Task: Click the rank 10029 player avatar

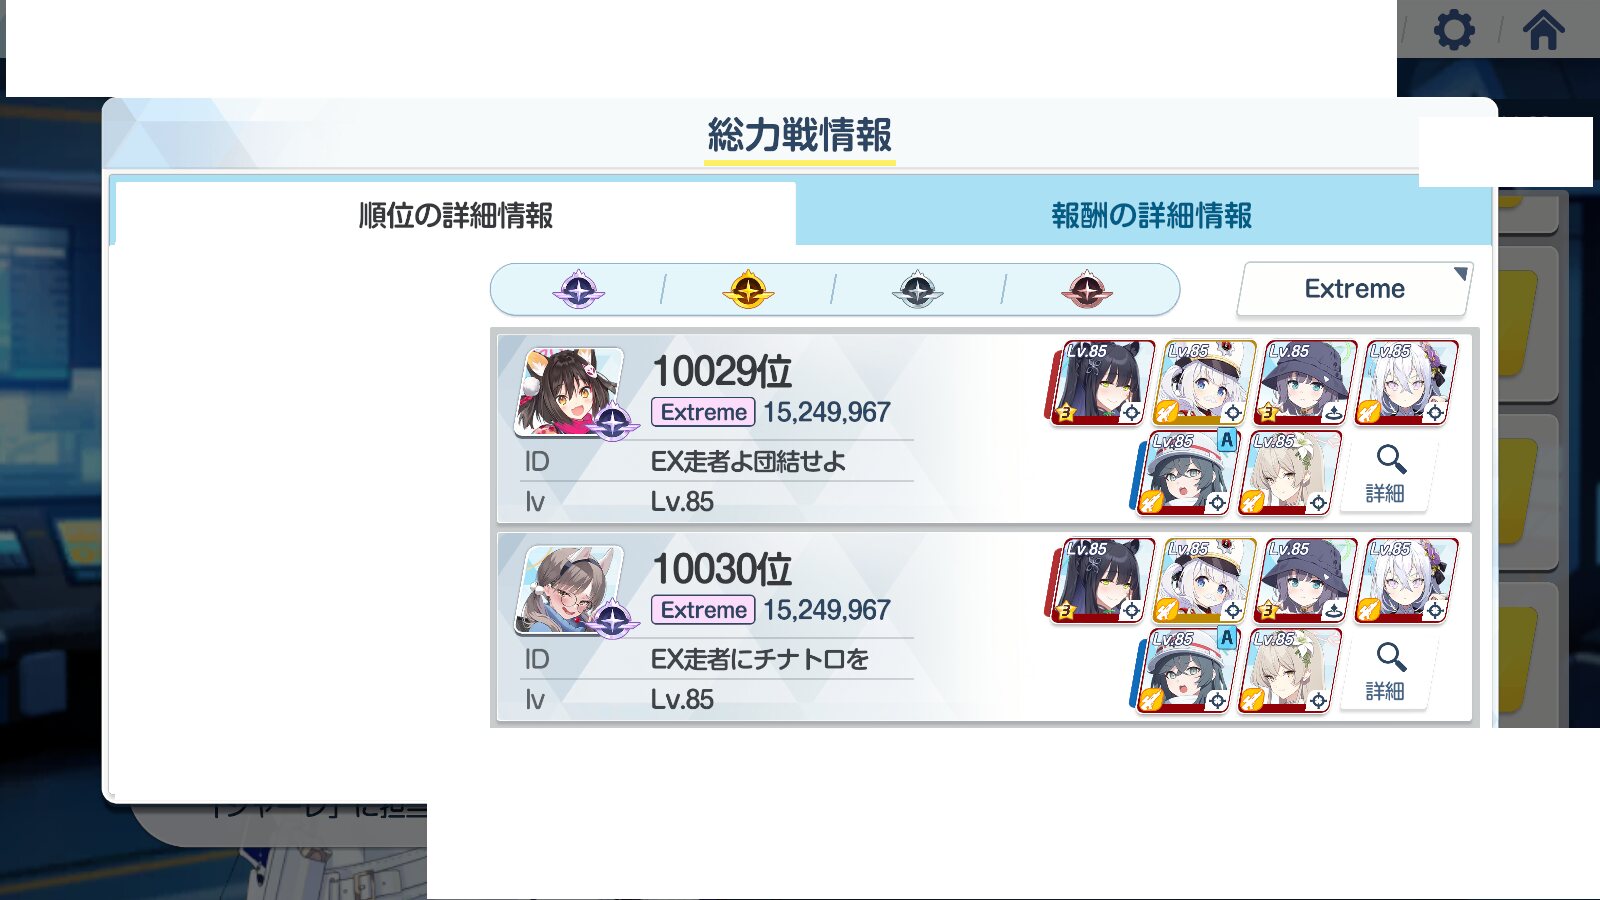Action: (x=570, y=392)
